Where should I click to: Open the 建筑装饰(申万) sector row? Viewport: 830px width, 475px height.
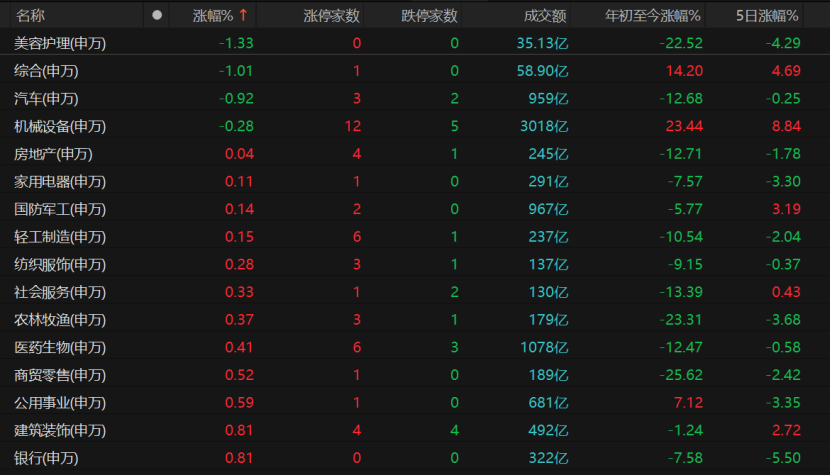(415, 430)
